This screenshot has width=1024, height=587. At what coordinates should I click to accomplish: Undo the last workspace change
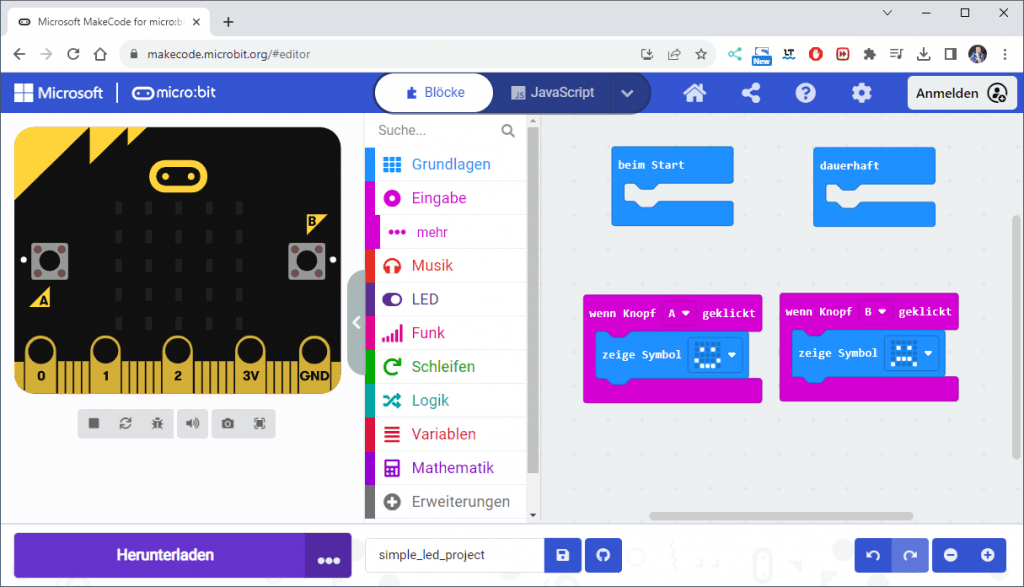pos(870,555)
